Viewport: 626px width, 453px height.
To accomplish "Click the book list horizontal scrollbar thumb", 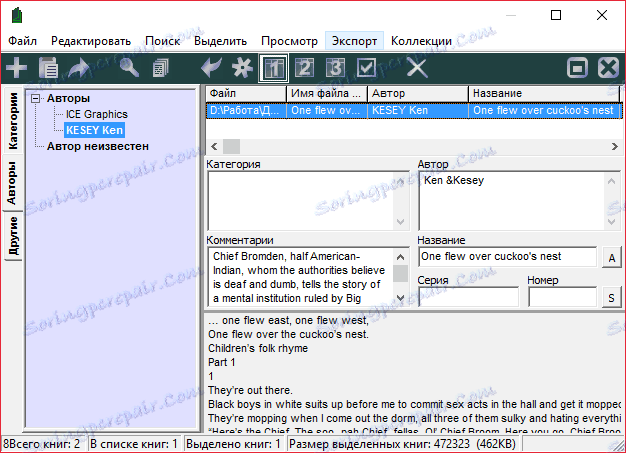I will (232, 146).
